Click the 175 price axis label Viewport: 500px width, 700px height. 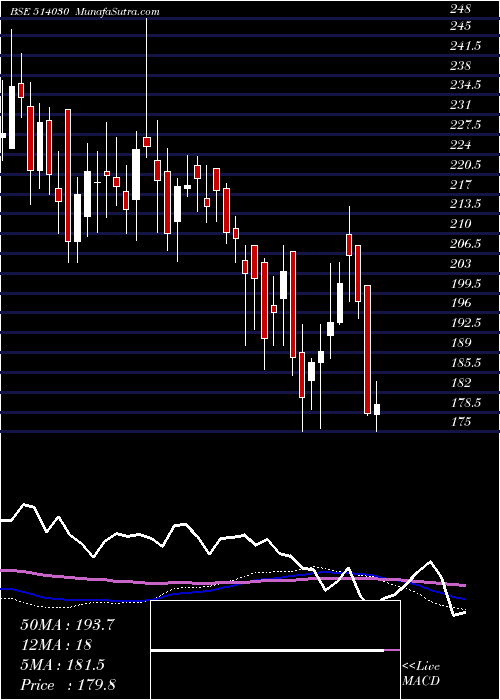point(460,422)
